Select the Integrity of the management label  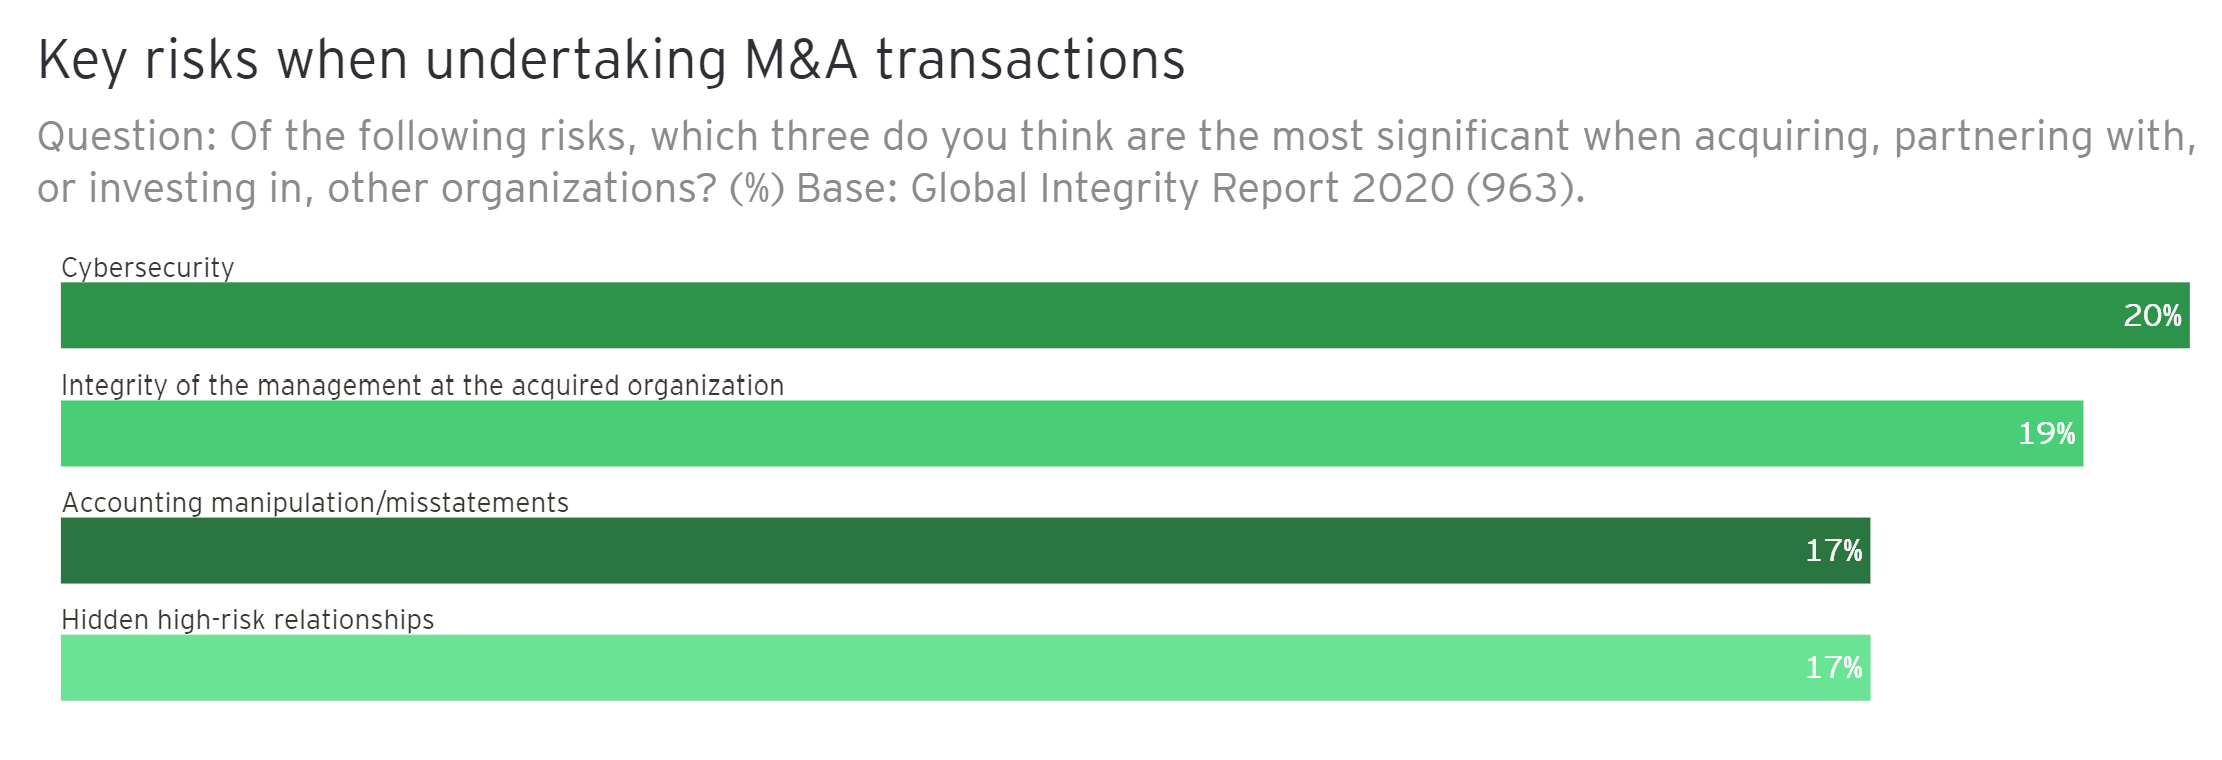pos(422,386)
